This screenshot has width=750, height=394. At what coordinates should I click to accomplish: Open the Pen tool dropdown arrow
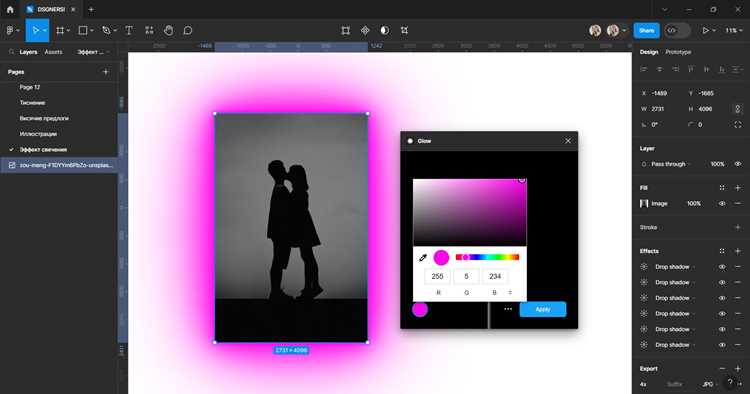tap(115, 31)
